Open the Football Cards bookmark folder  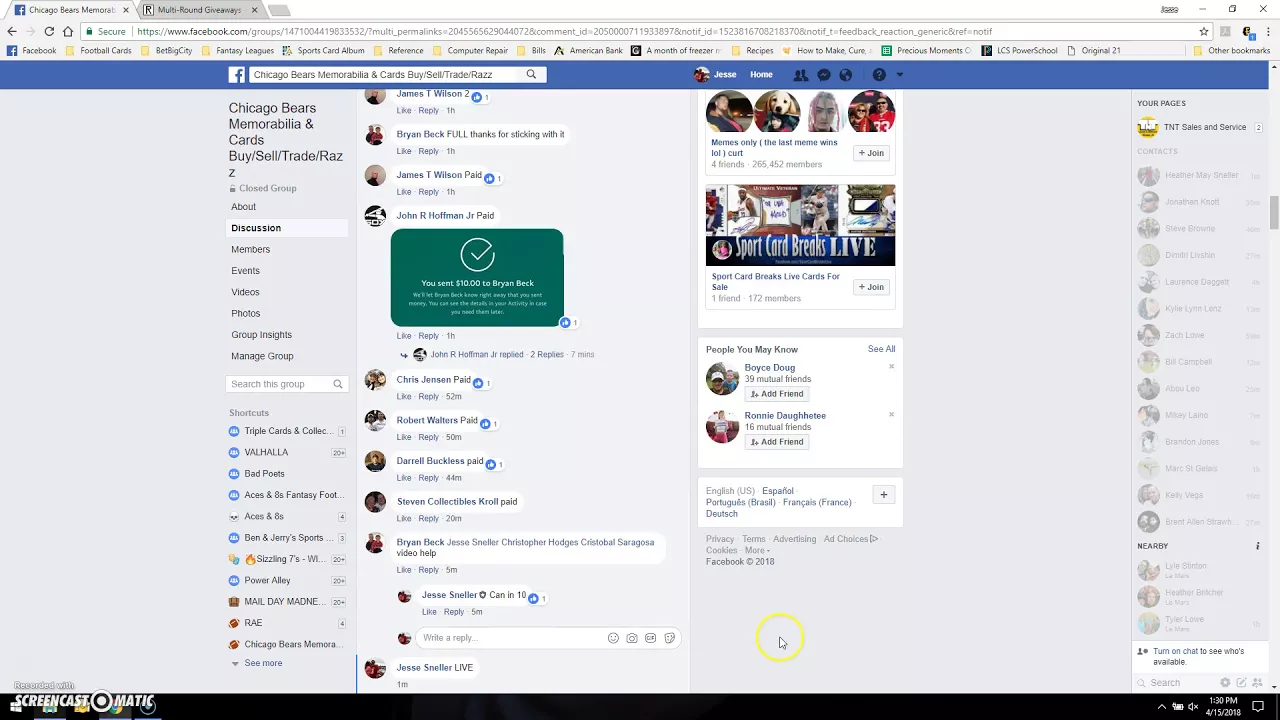coord(98,50)
